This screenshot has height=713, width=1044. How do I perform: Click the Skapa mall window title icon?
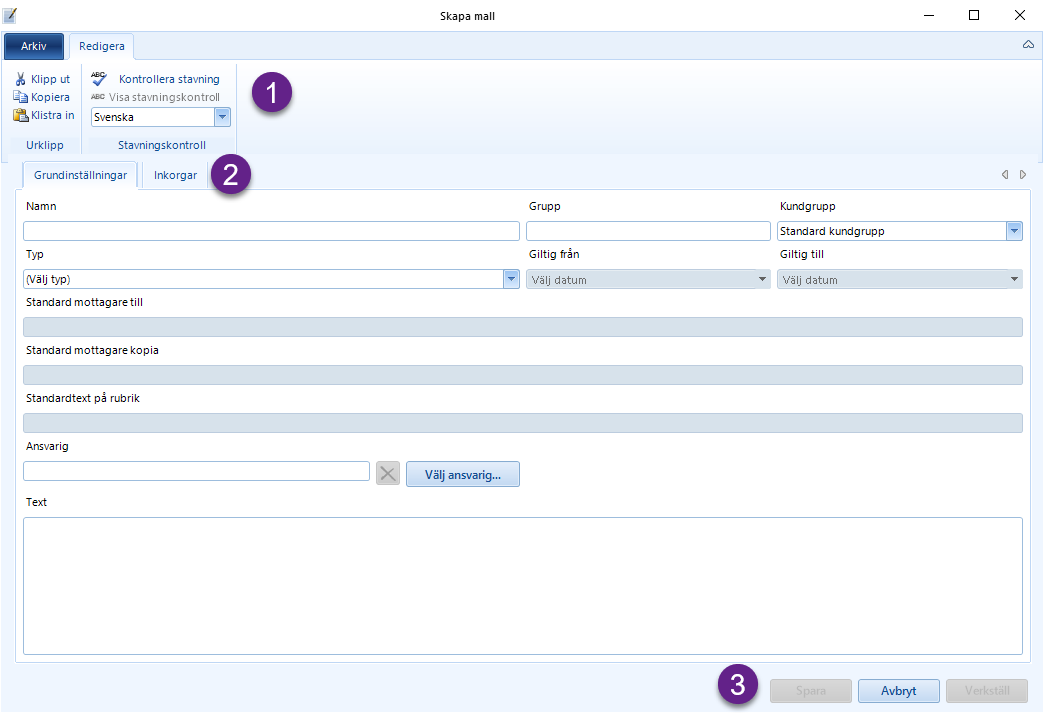pos(10,15)
